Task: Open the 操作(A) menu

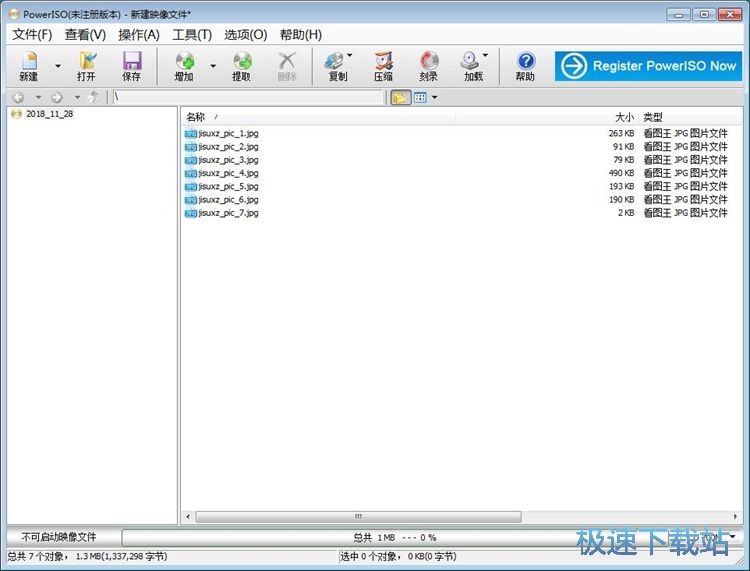Action: point(139,34)
